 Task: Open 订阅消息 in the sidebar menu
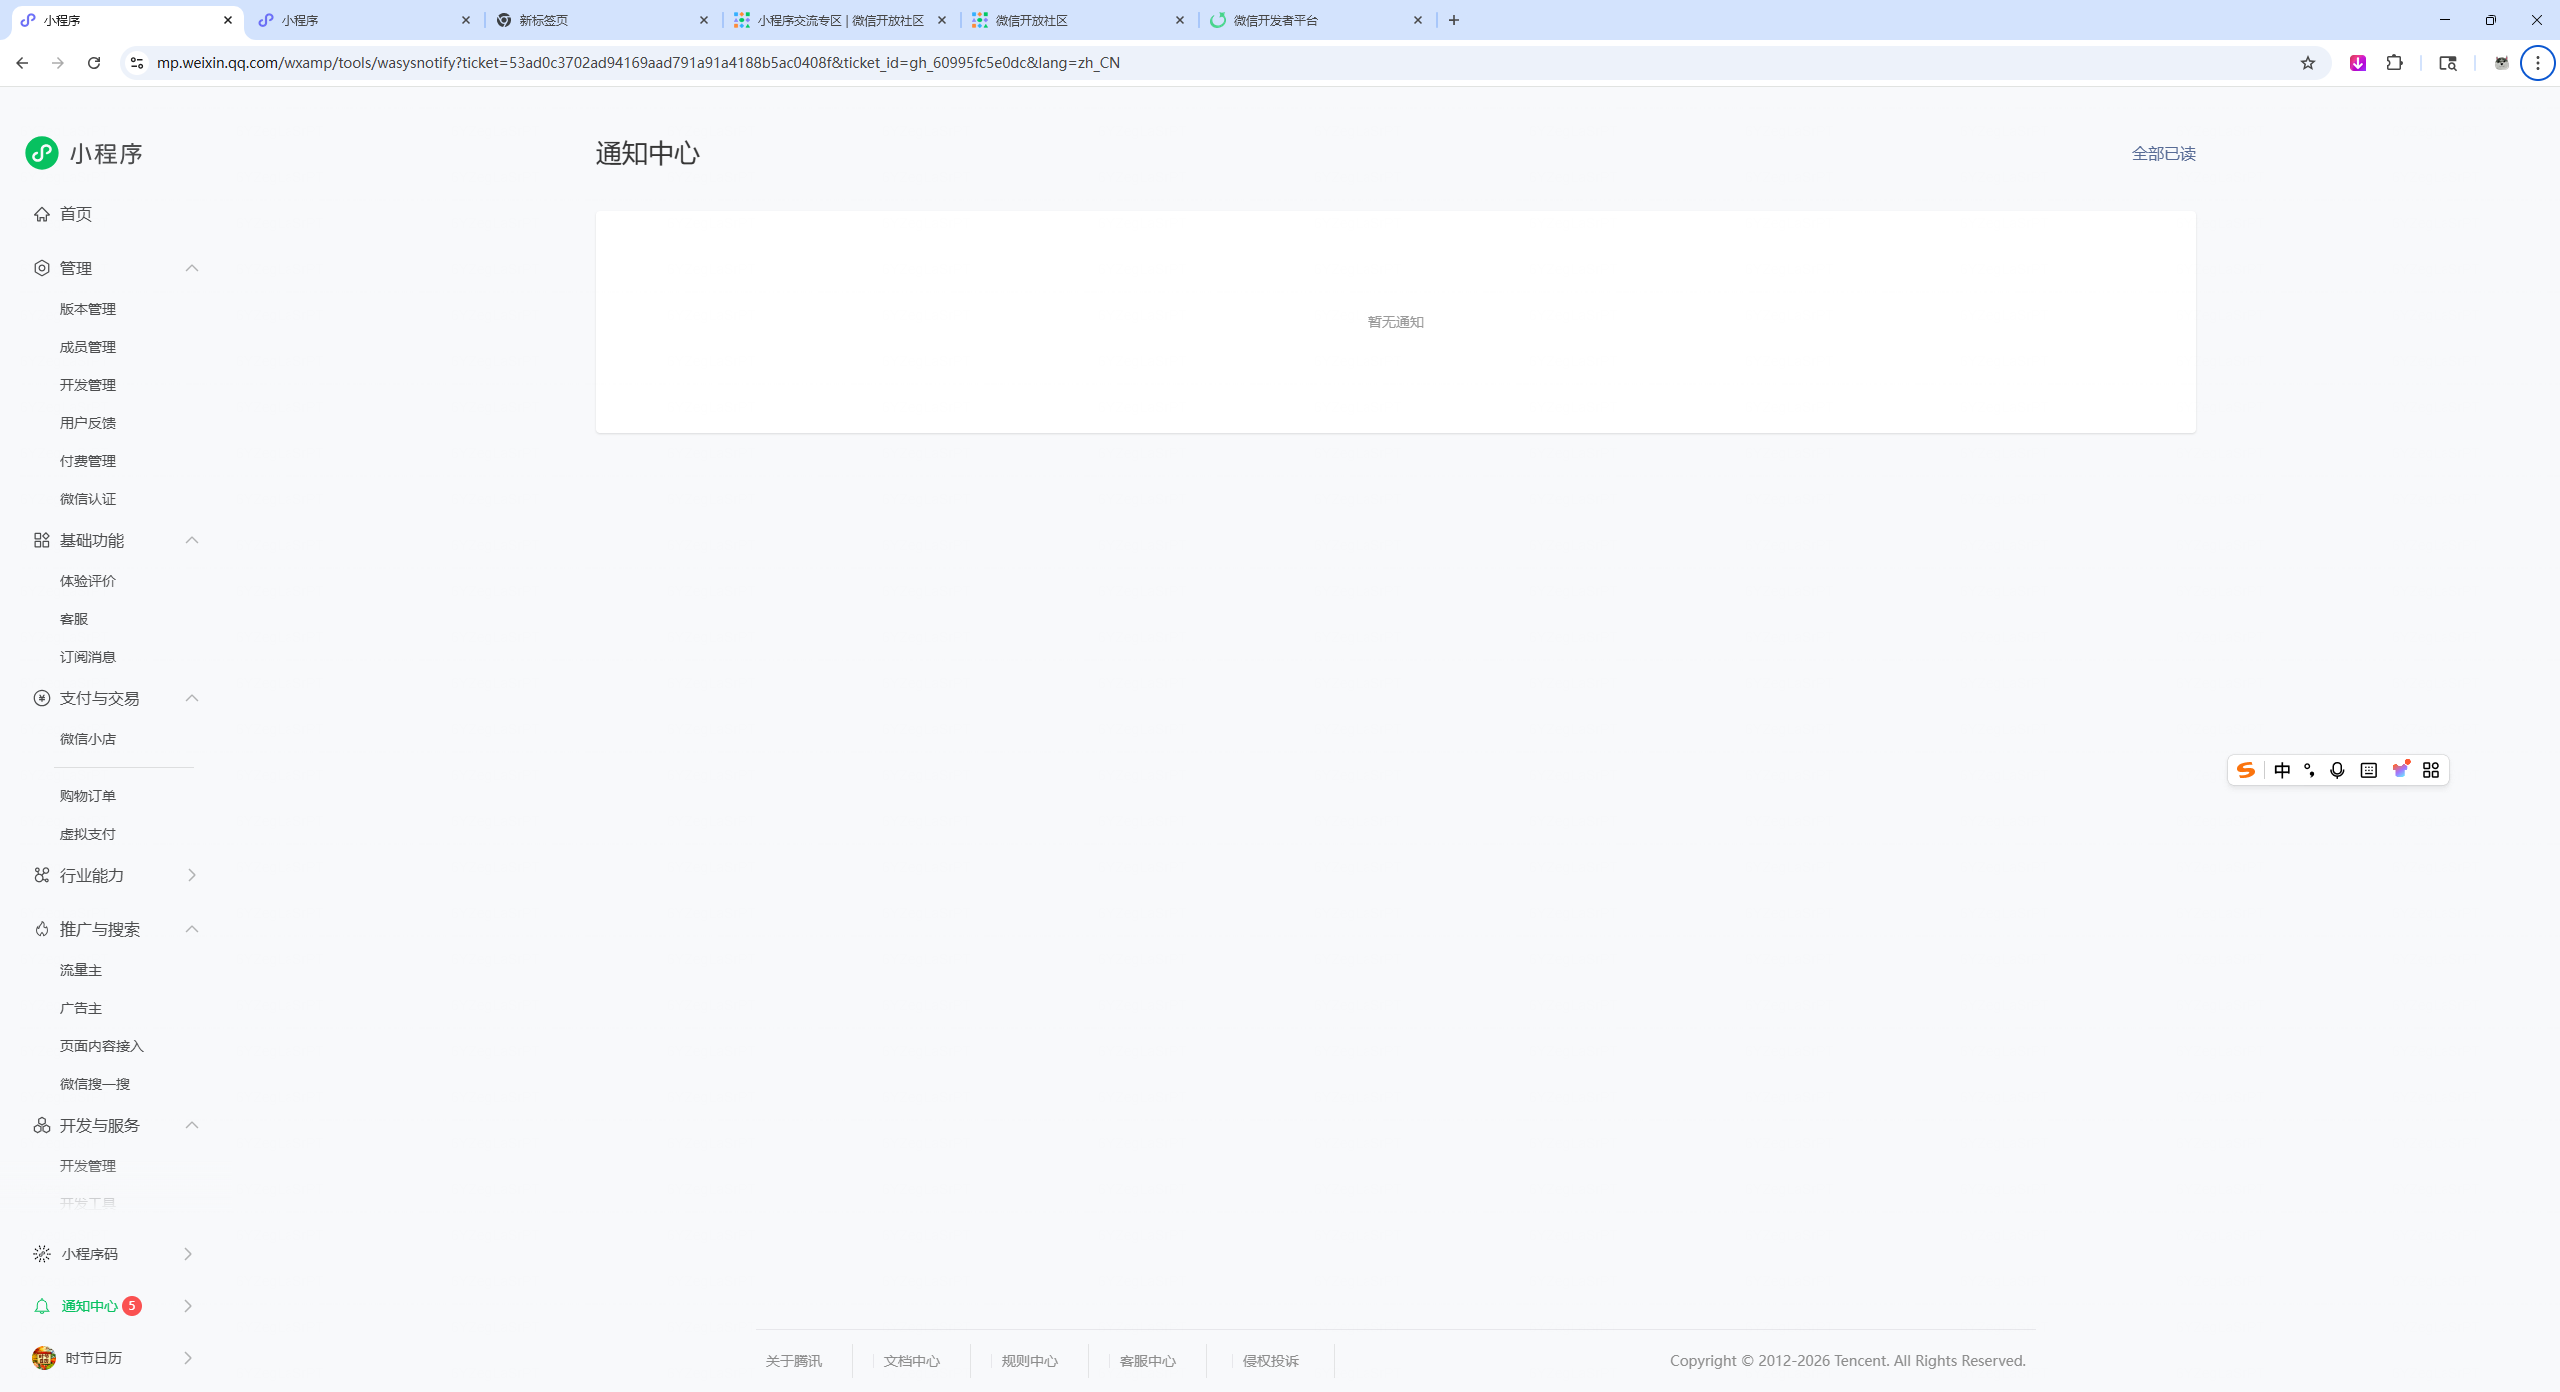point(88,657)
